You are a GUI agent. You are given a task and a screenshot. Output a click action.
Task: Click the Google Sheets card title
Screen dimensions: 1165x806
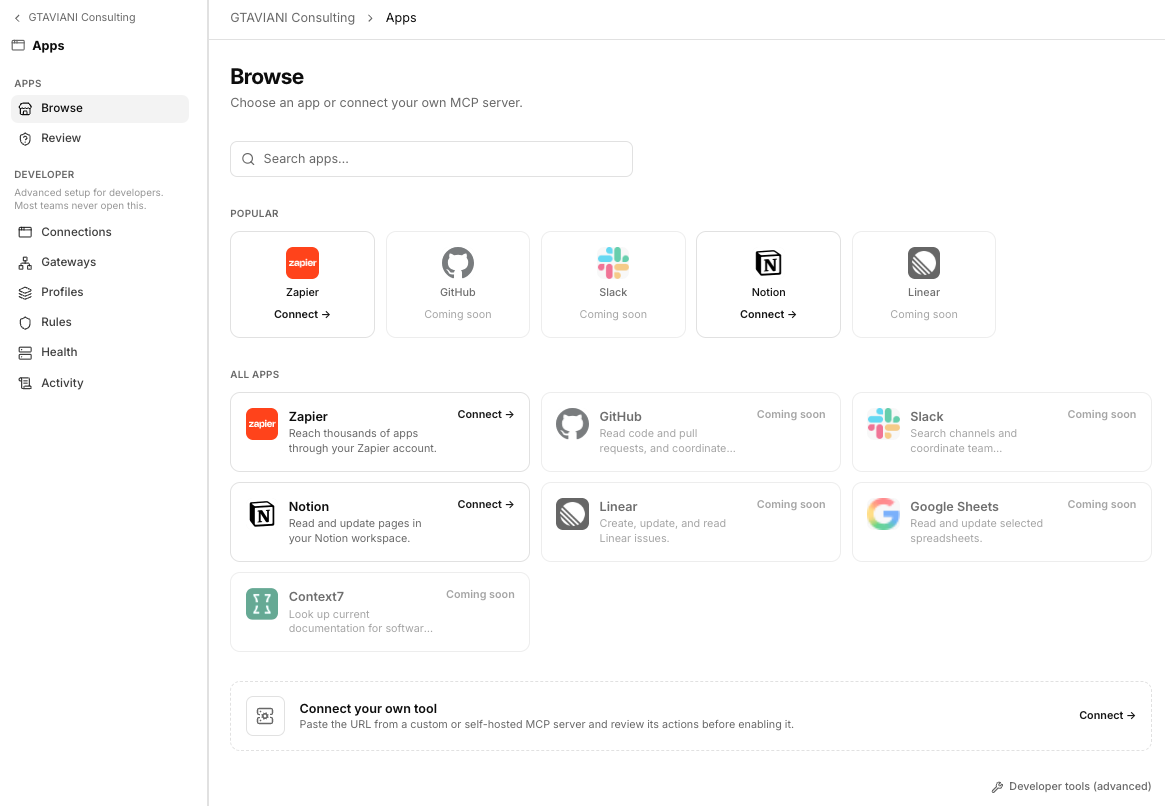[954, 507]
